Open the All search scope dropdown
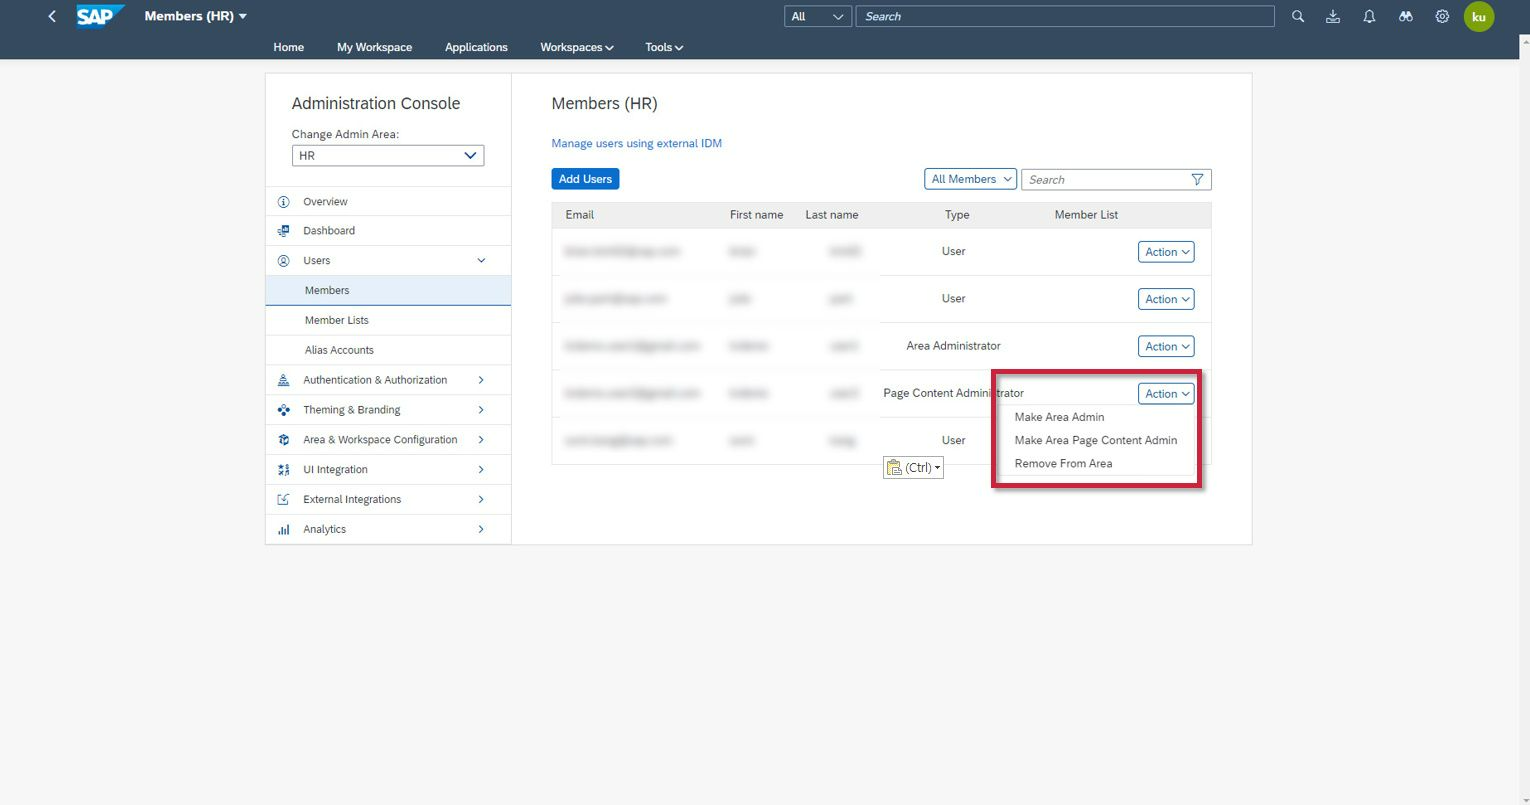The width and height of the screenshot is (1530, 805). (x=818, y=16)
